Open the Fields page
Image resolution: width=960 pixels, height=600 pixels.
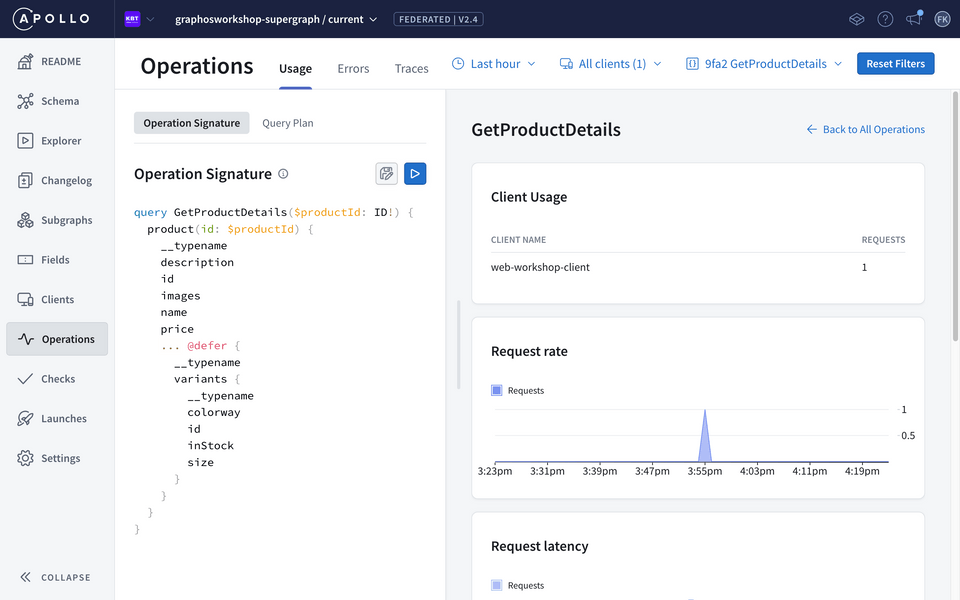57,260
